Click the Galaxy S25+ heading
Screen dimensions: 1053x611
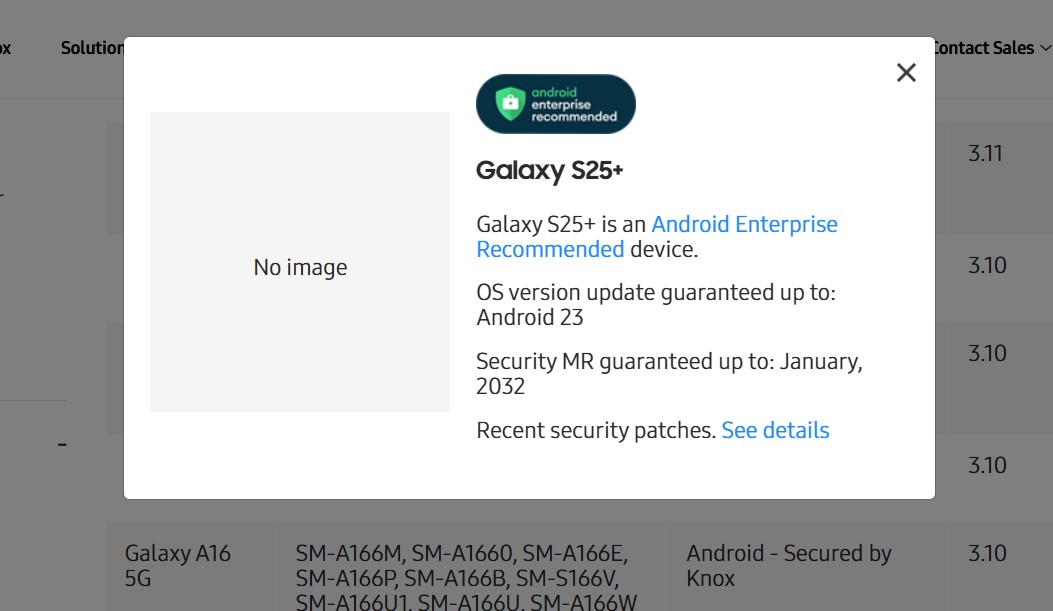(x=553, y=171)
